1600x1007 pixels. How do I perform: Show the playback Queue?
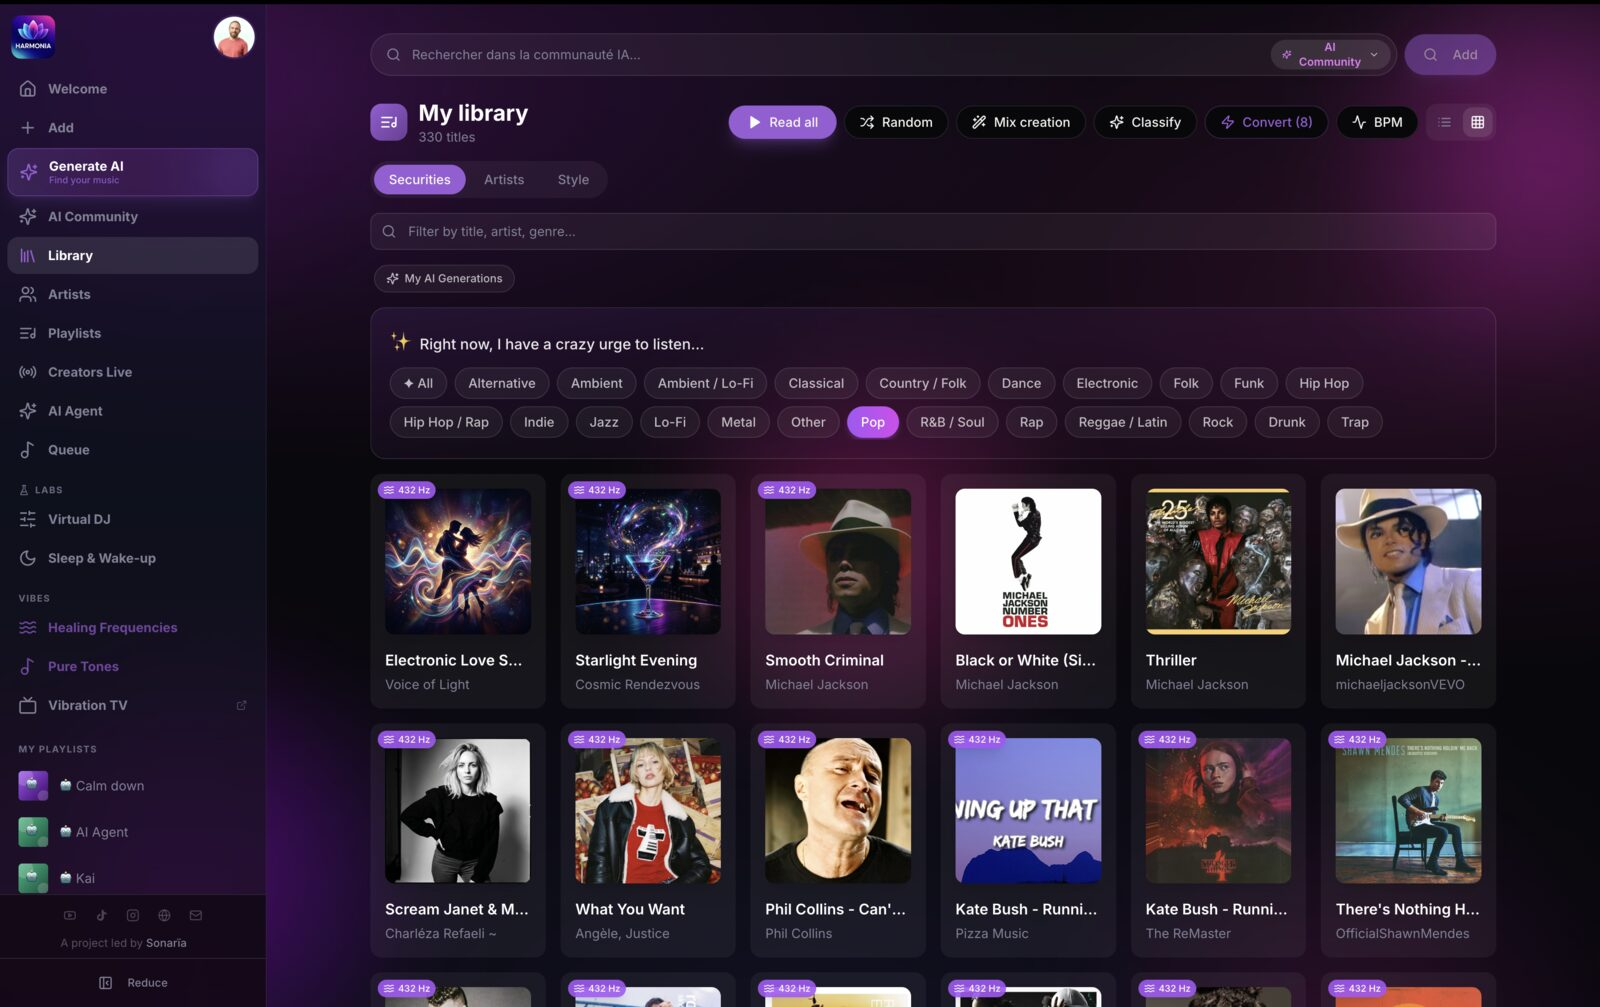point(132,451)
